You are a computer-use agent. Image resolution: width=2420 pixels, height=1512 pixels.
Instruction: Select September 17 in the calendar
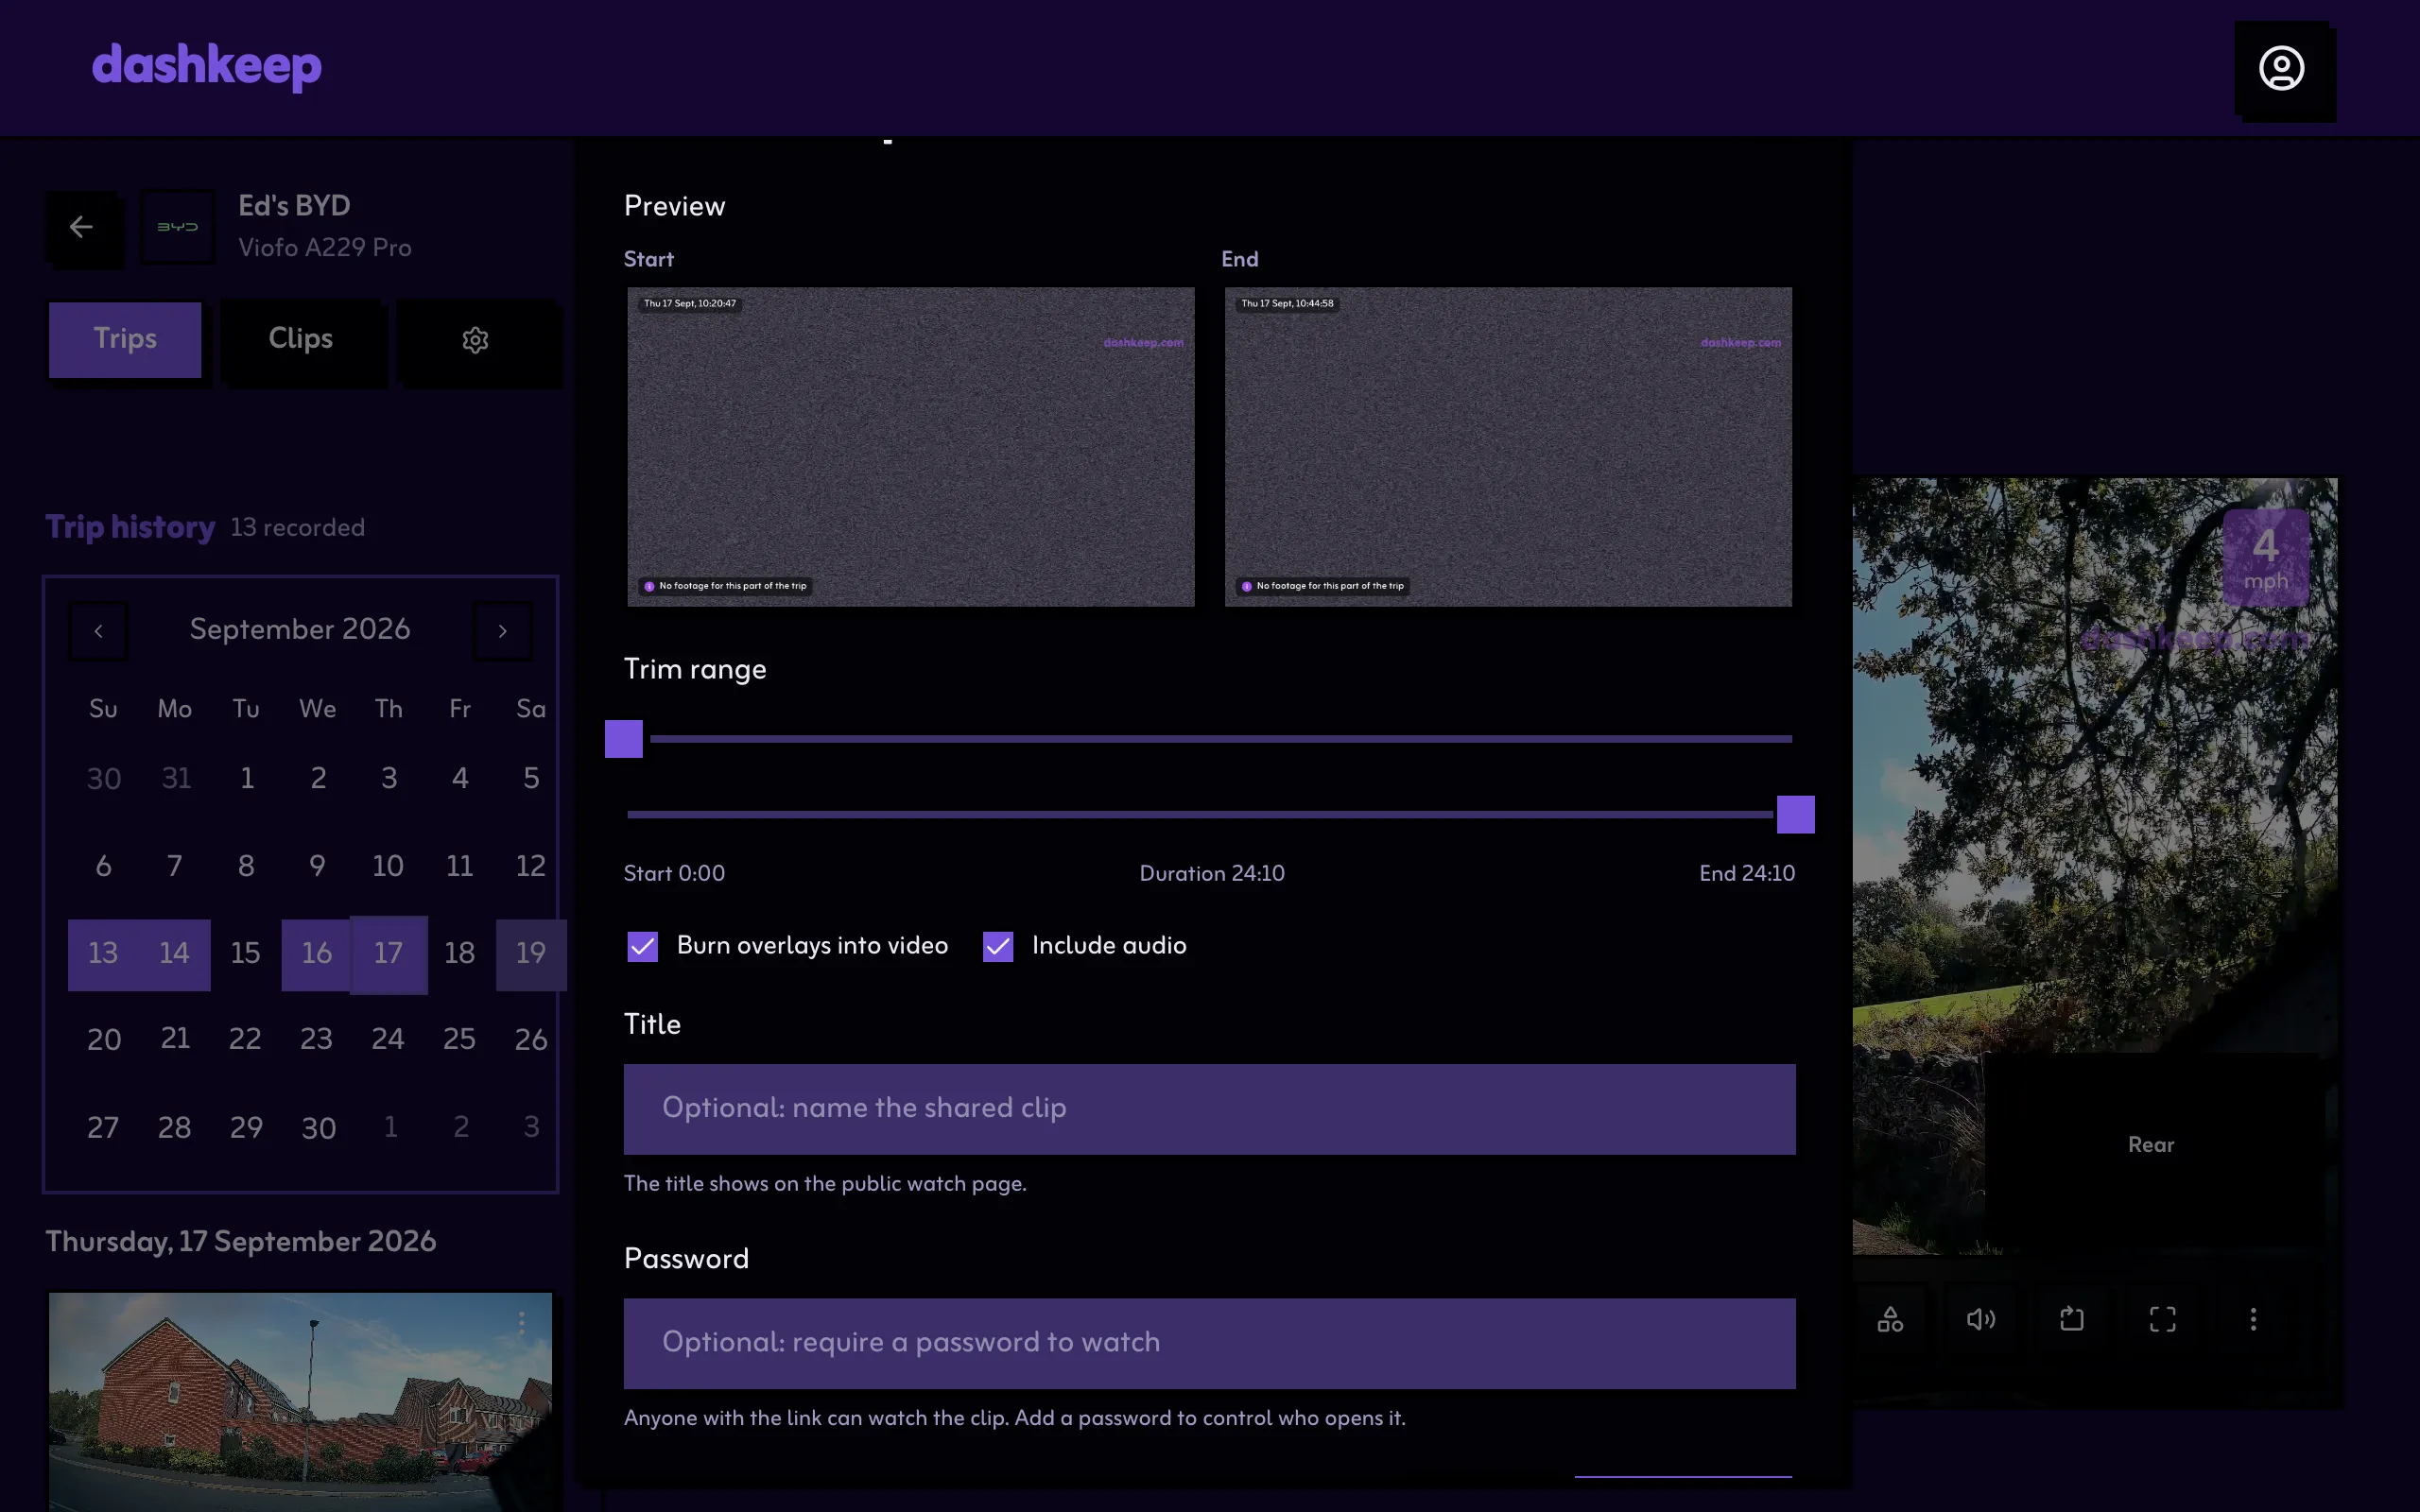point(388,954)
